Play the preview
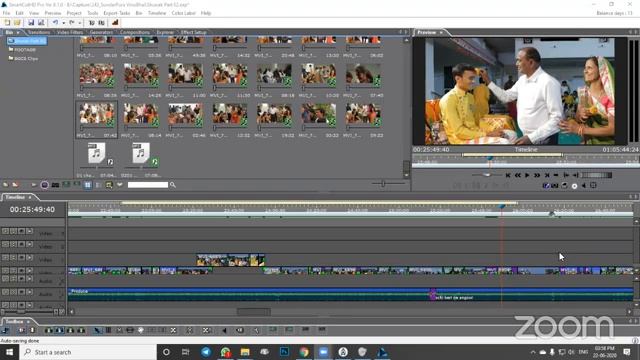The width and height of the screenshot is (640, 360). 527,175
